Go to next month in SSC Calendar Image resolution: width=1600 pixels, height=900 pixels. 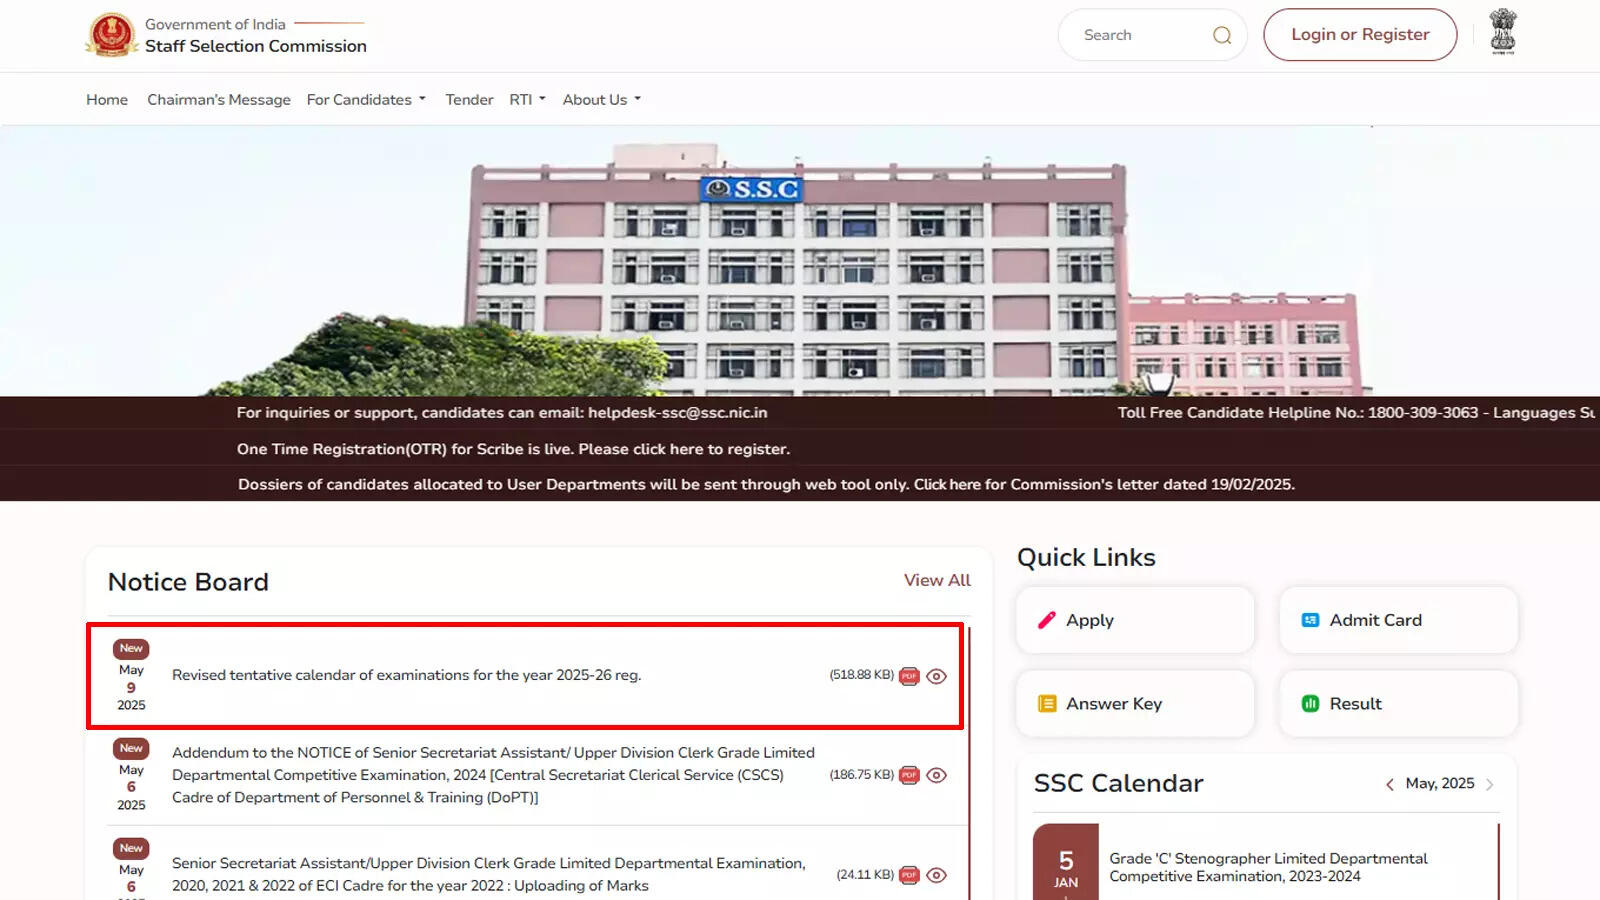pos(1490,784)
